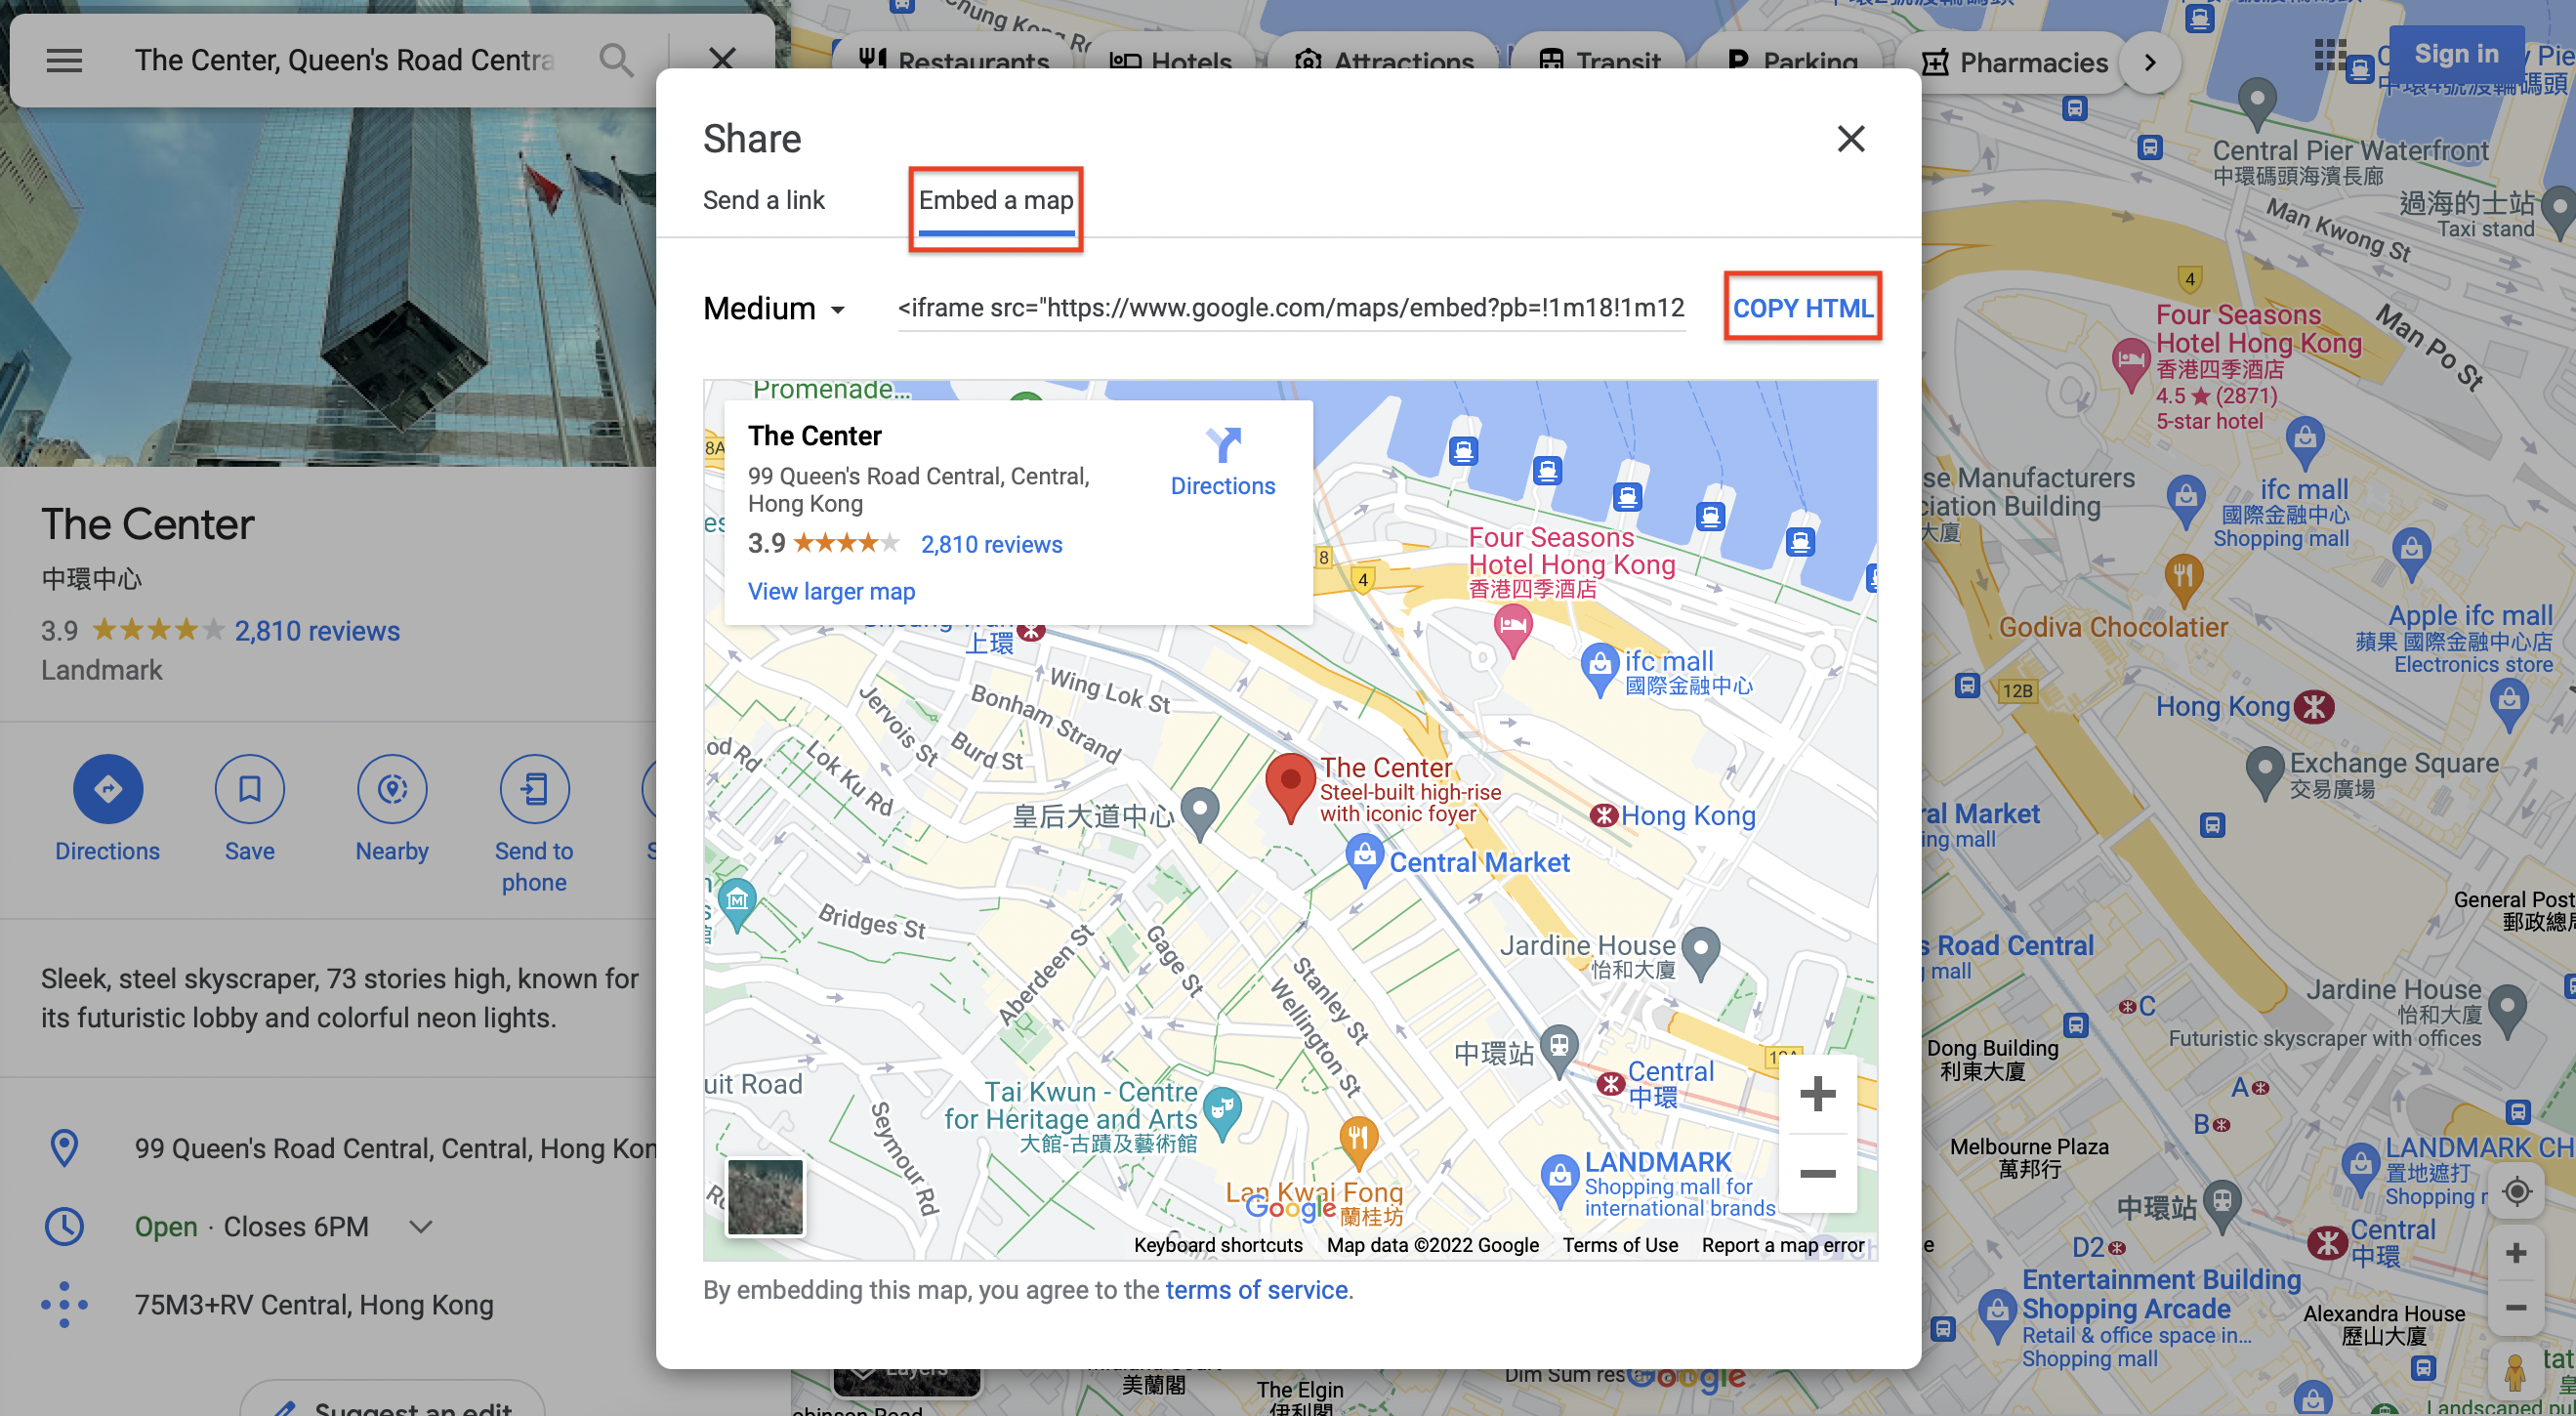This screenshot has height=1416, width=2576.
Task: Click the my location target icon
Action: pyautogui.click(x=2516, y=1193)
